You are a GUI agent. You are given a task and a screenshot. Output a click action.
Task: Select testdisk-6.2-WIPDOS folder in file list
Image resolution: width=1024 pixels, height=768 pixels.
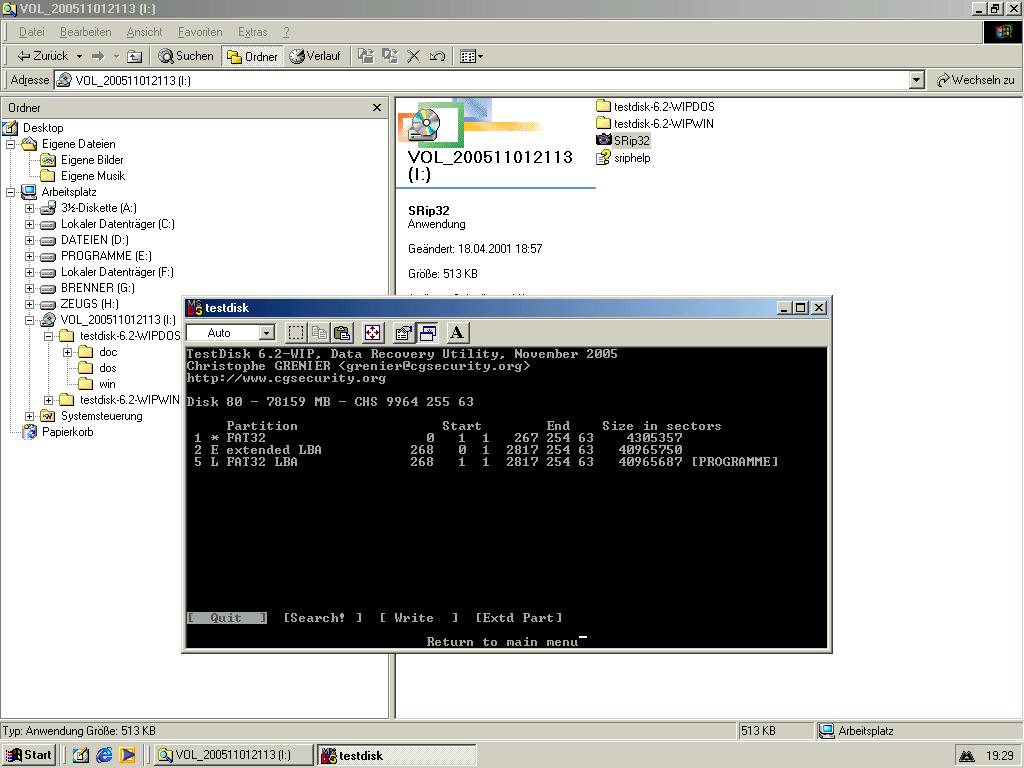point(664,106)
